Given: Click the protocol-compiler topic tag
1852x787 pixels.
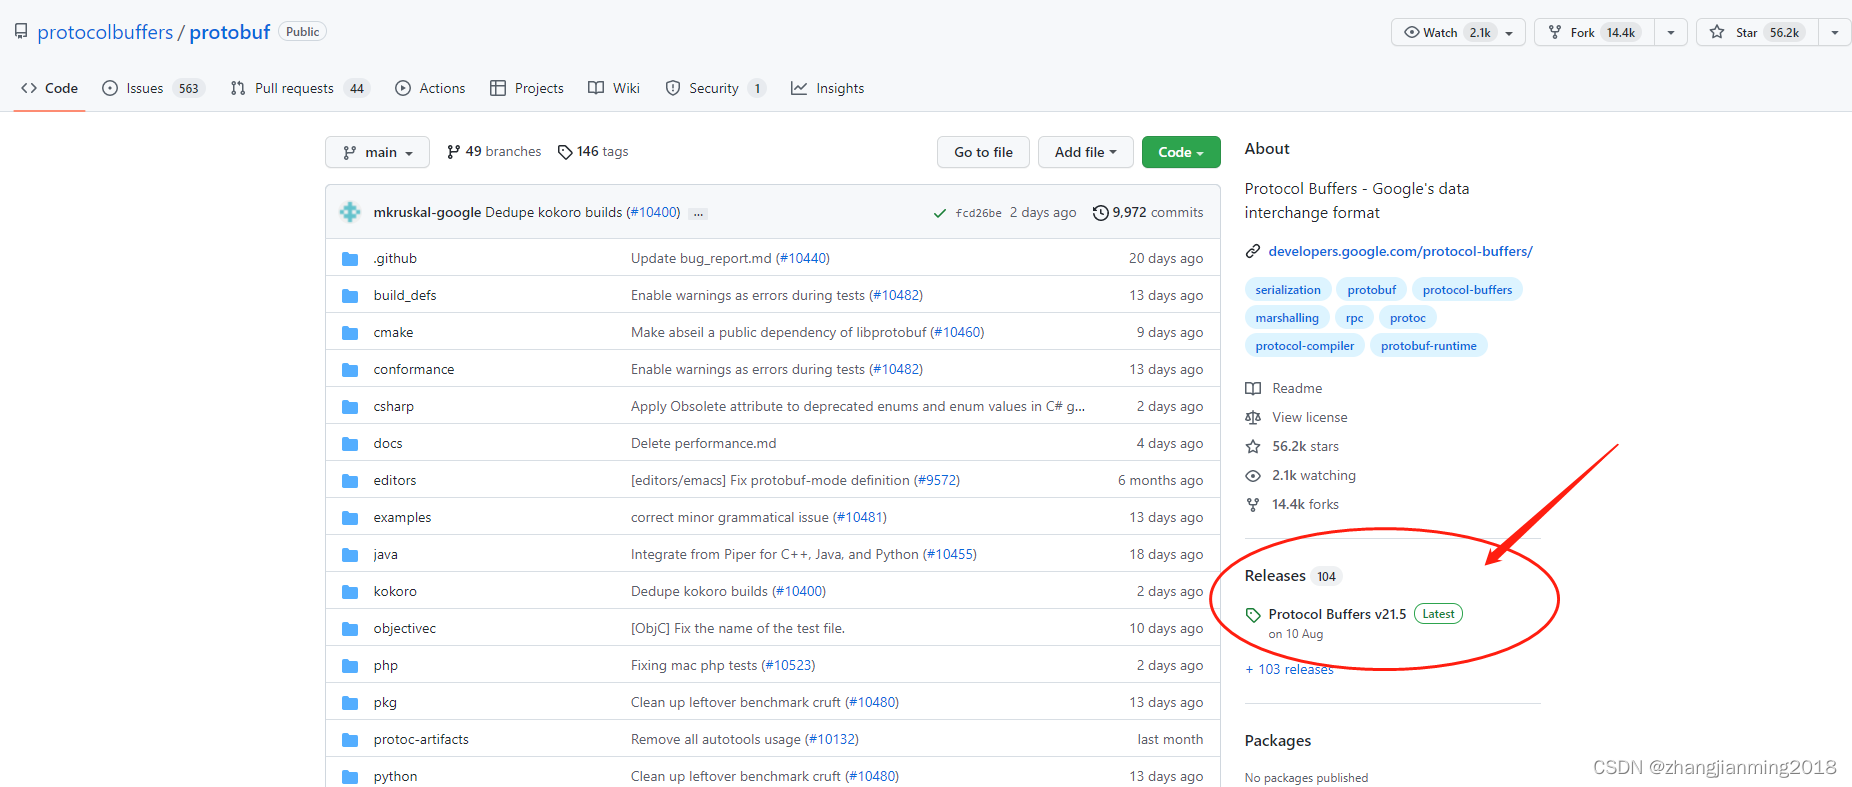Looking at the screenshot, I should 1305,346.
